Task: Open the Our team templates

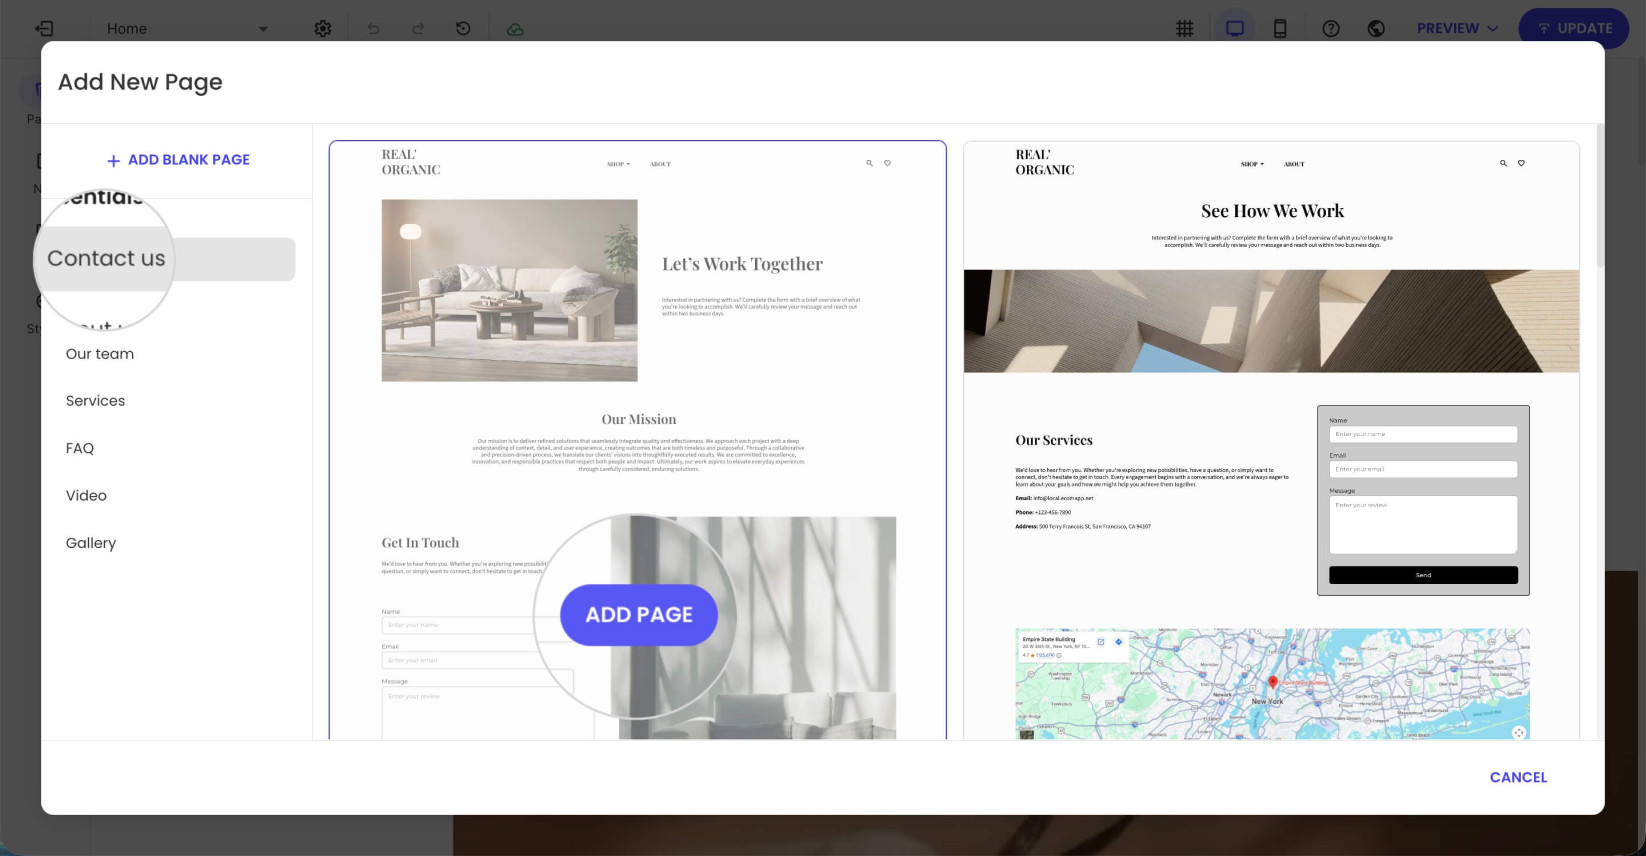Action: click(100, 354)
